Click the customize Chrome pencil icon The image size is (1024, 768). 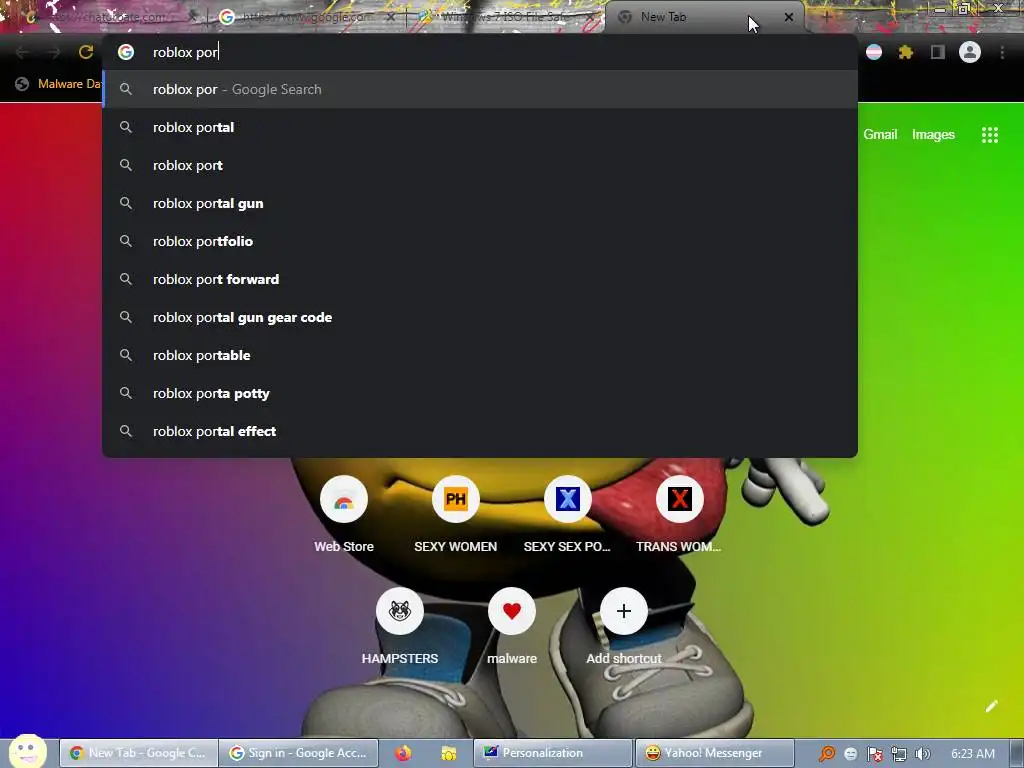tap(991, 706)
